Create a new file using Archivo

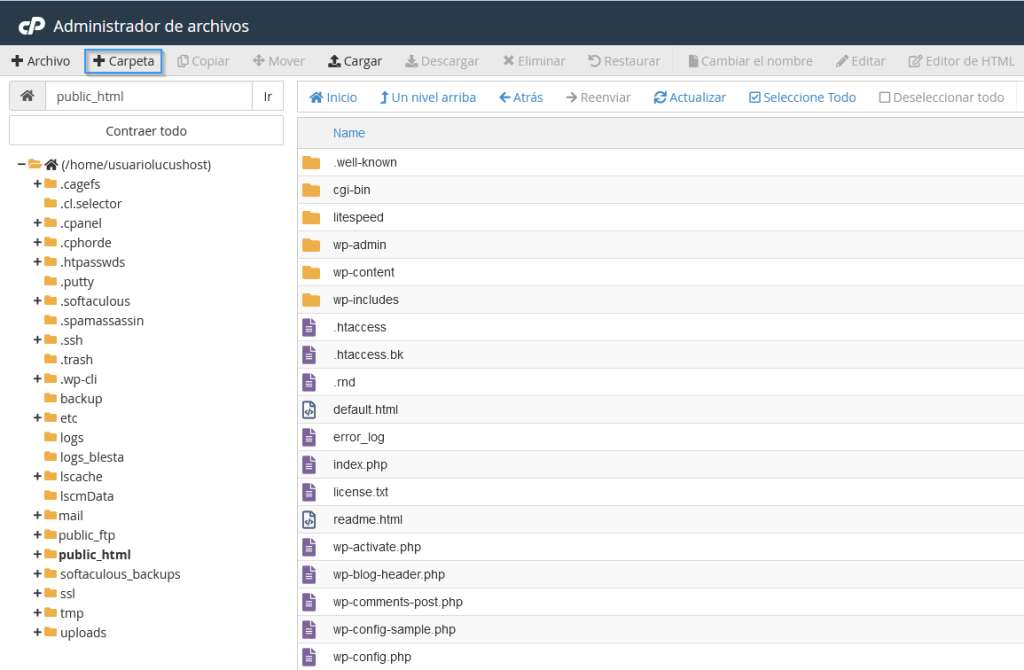[x=40, y=61]
